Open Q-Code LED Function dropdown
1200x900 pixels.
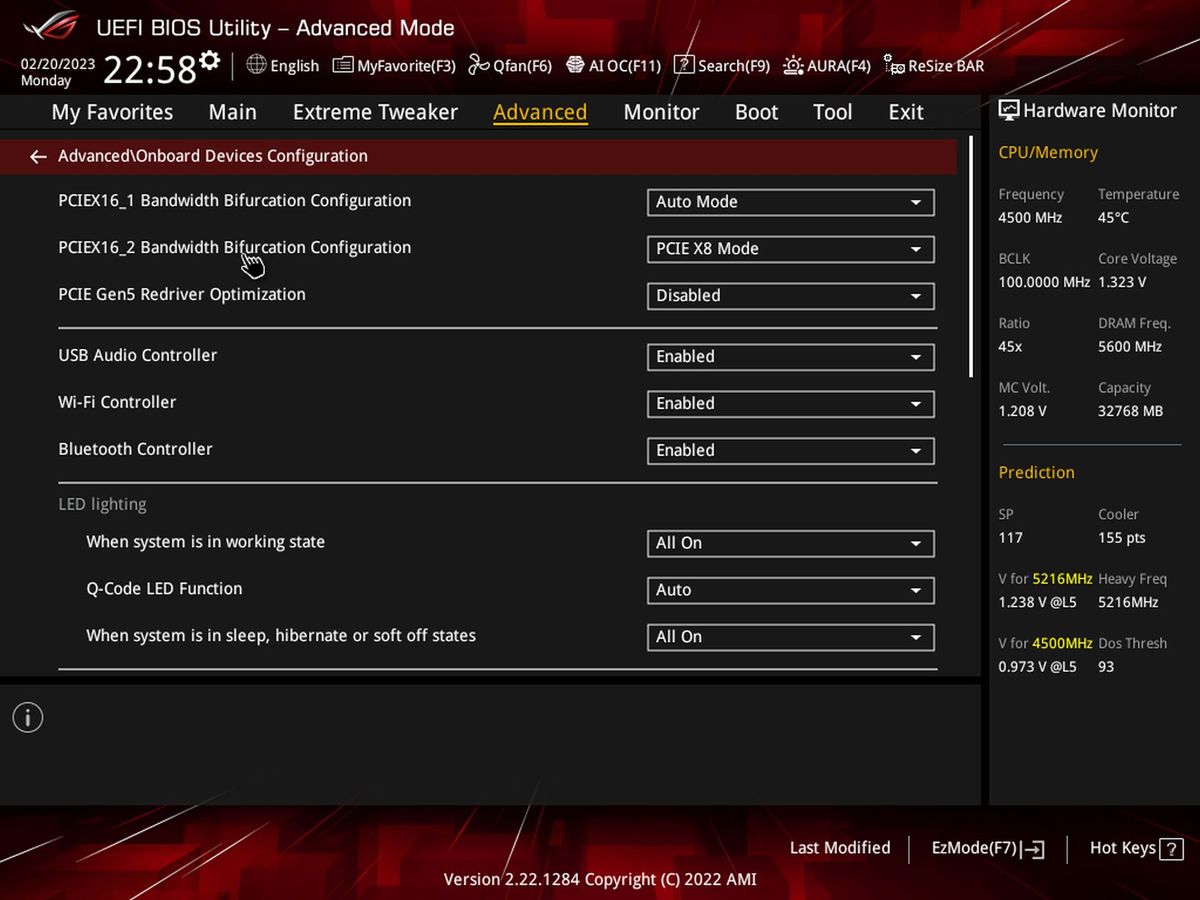click(790, 590)
